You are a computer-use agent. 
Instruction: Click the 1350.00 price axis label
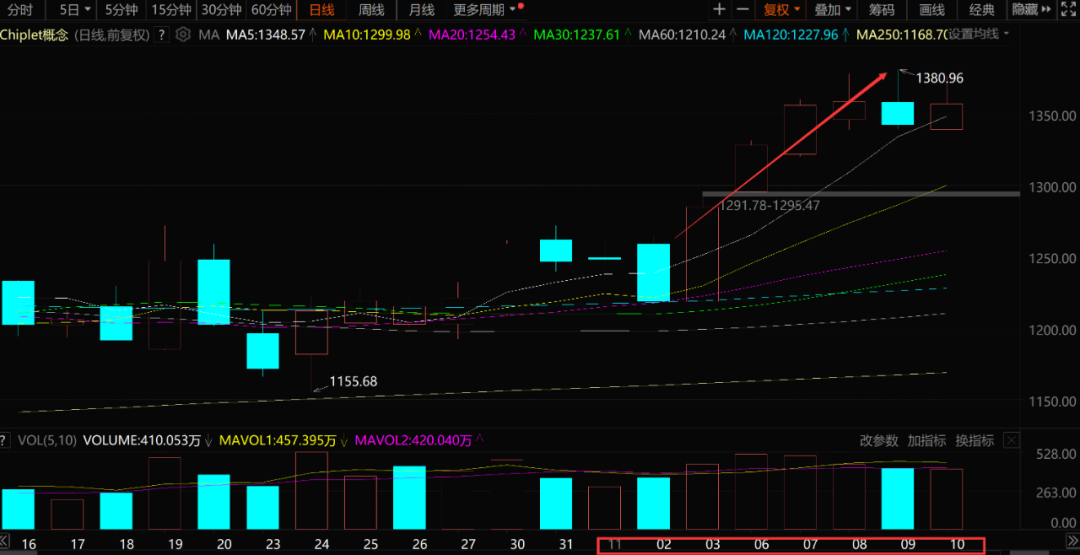click(x=1053, y=116)
